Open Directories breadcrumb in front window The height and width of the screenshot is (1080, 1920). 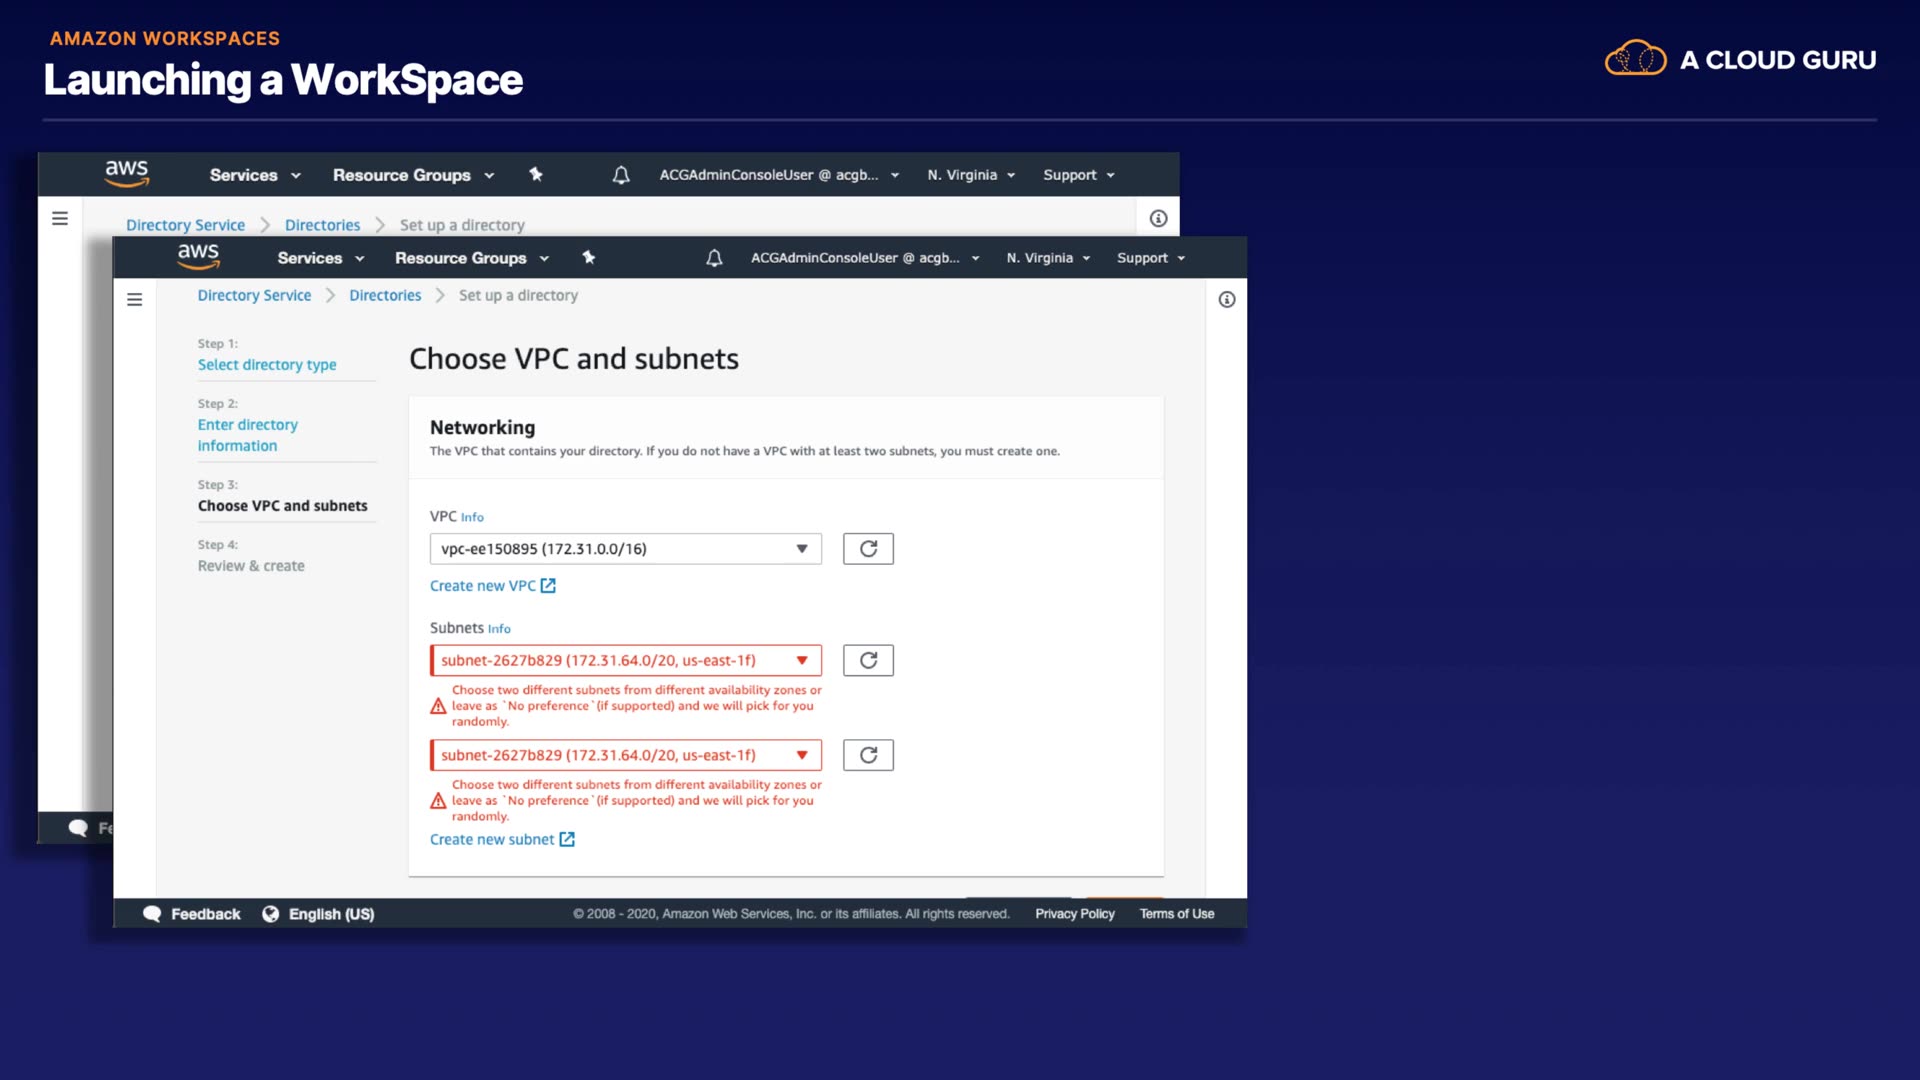click(385, 296)
